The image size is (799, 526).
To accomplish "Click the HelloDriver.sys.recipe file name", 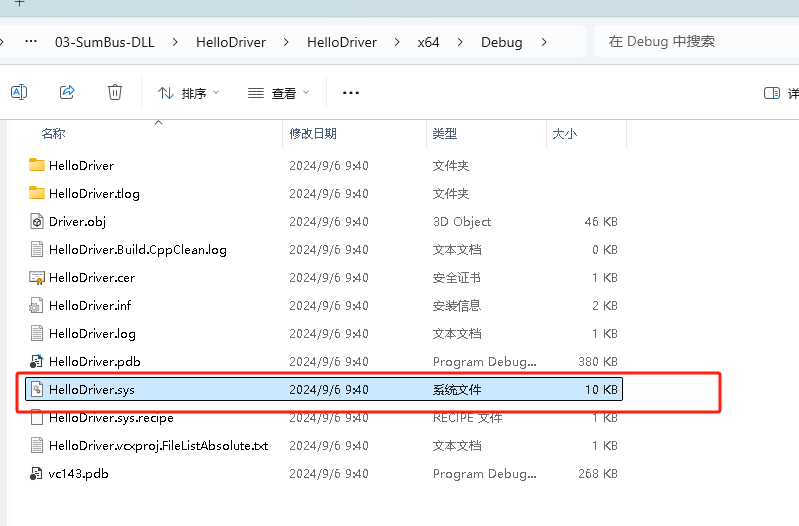I will point(111,418).
